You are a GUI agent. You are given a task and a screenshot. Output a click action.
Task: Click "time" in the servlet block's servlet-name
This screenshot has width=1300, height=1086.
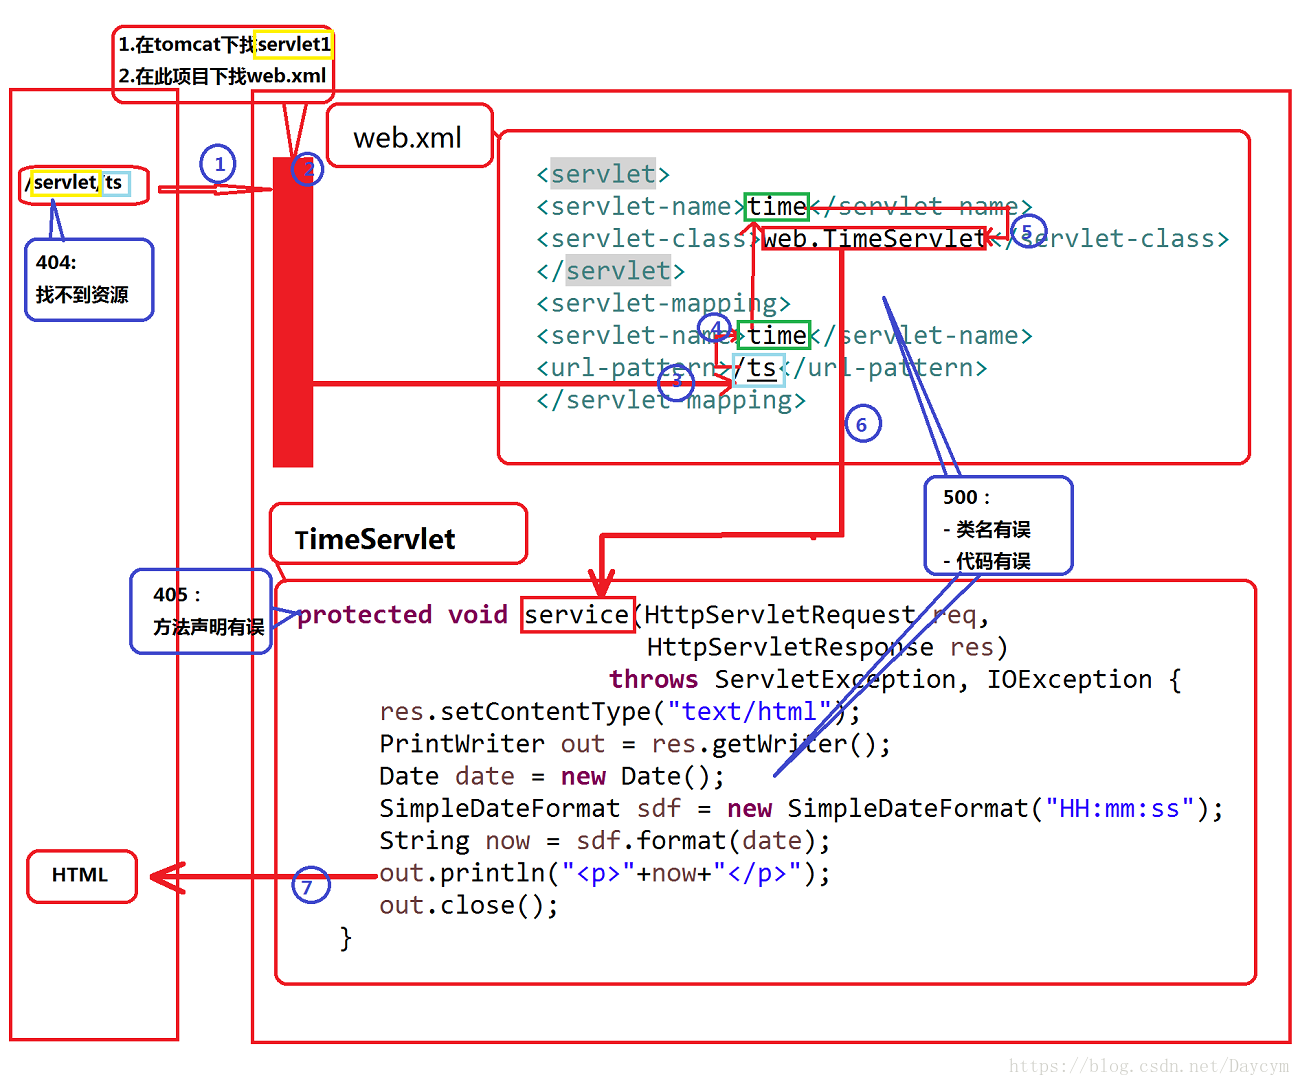(777, 206)
